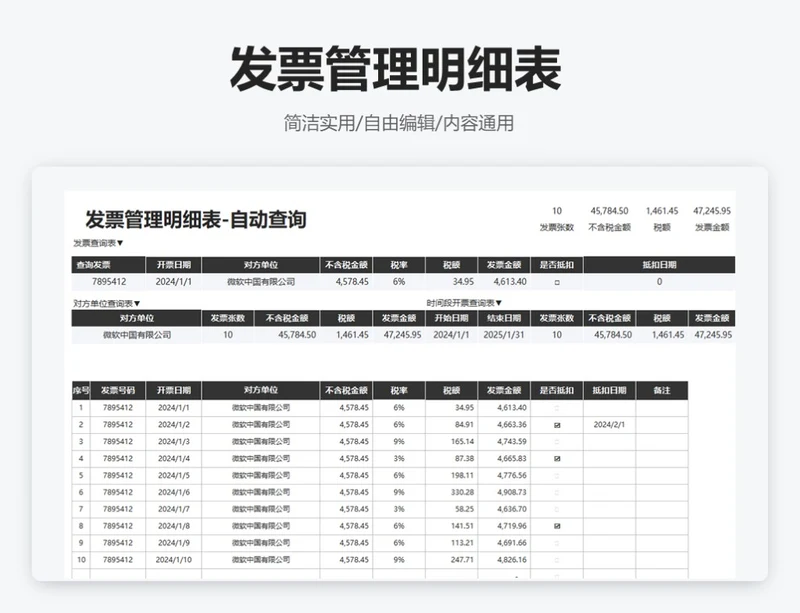800x613 pixels.
Task: Select the 发票金额 cell 4,663.36
Action: 504,425
